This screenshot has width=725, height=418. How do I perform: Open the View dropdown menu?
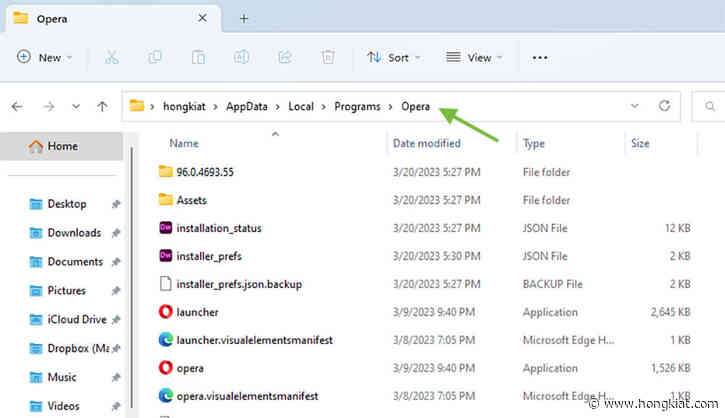tap(474, 57)
